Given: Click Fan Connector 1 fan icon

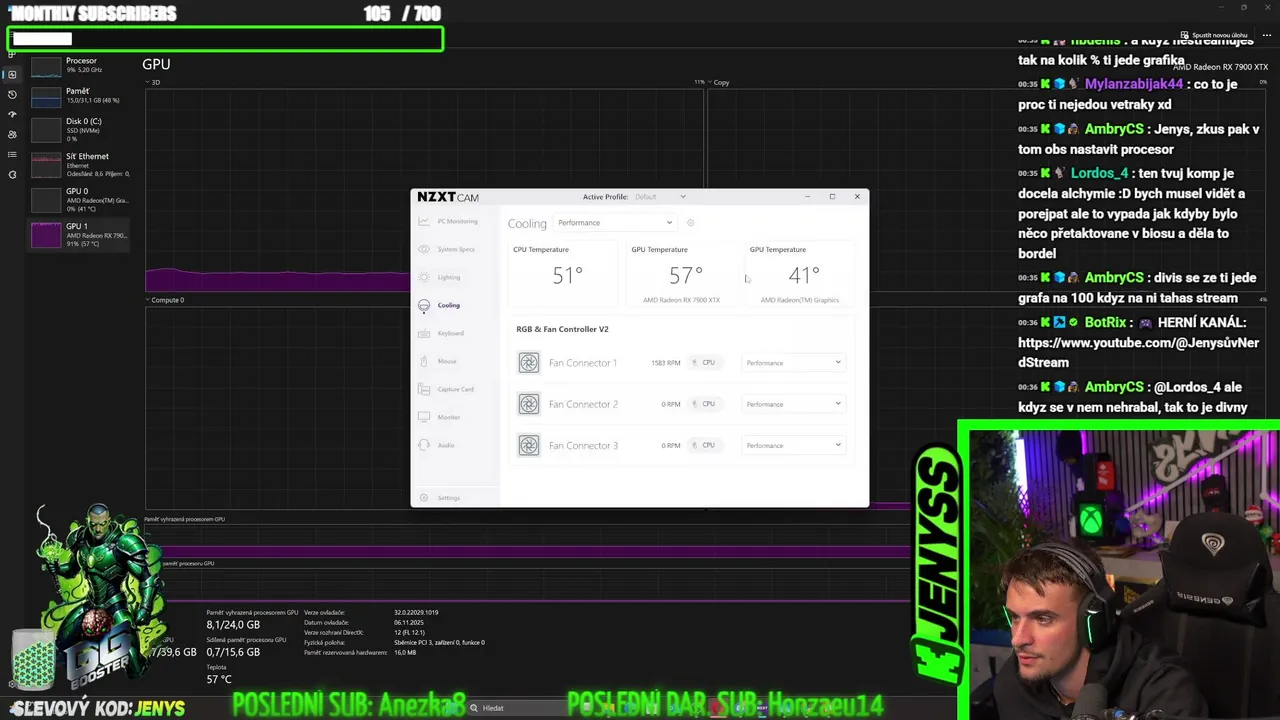Looking at the screenshot, I should 528,363.
